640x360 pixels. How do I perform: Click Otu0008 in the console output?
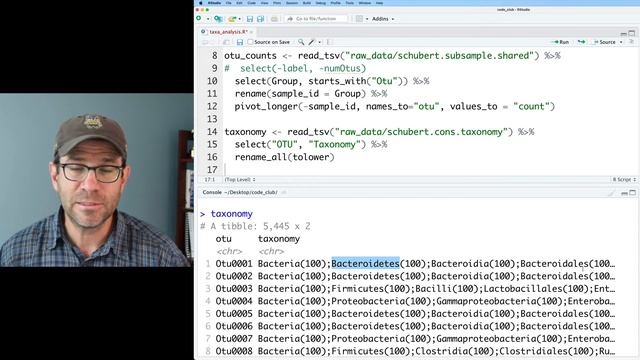tap(234, 351)
